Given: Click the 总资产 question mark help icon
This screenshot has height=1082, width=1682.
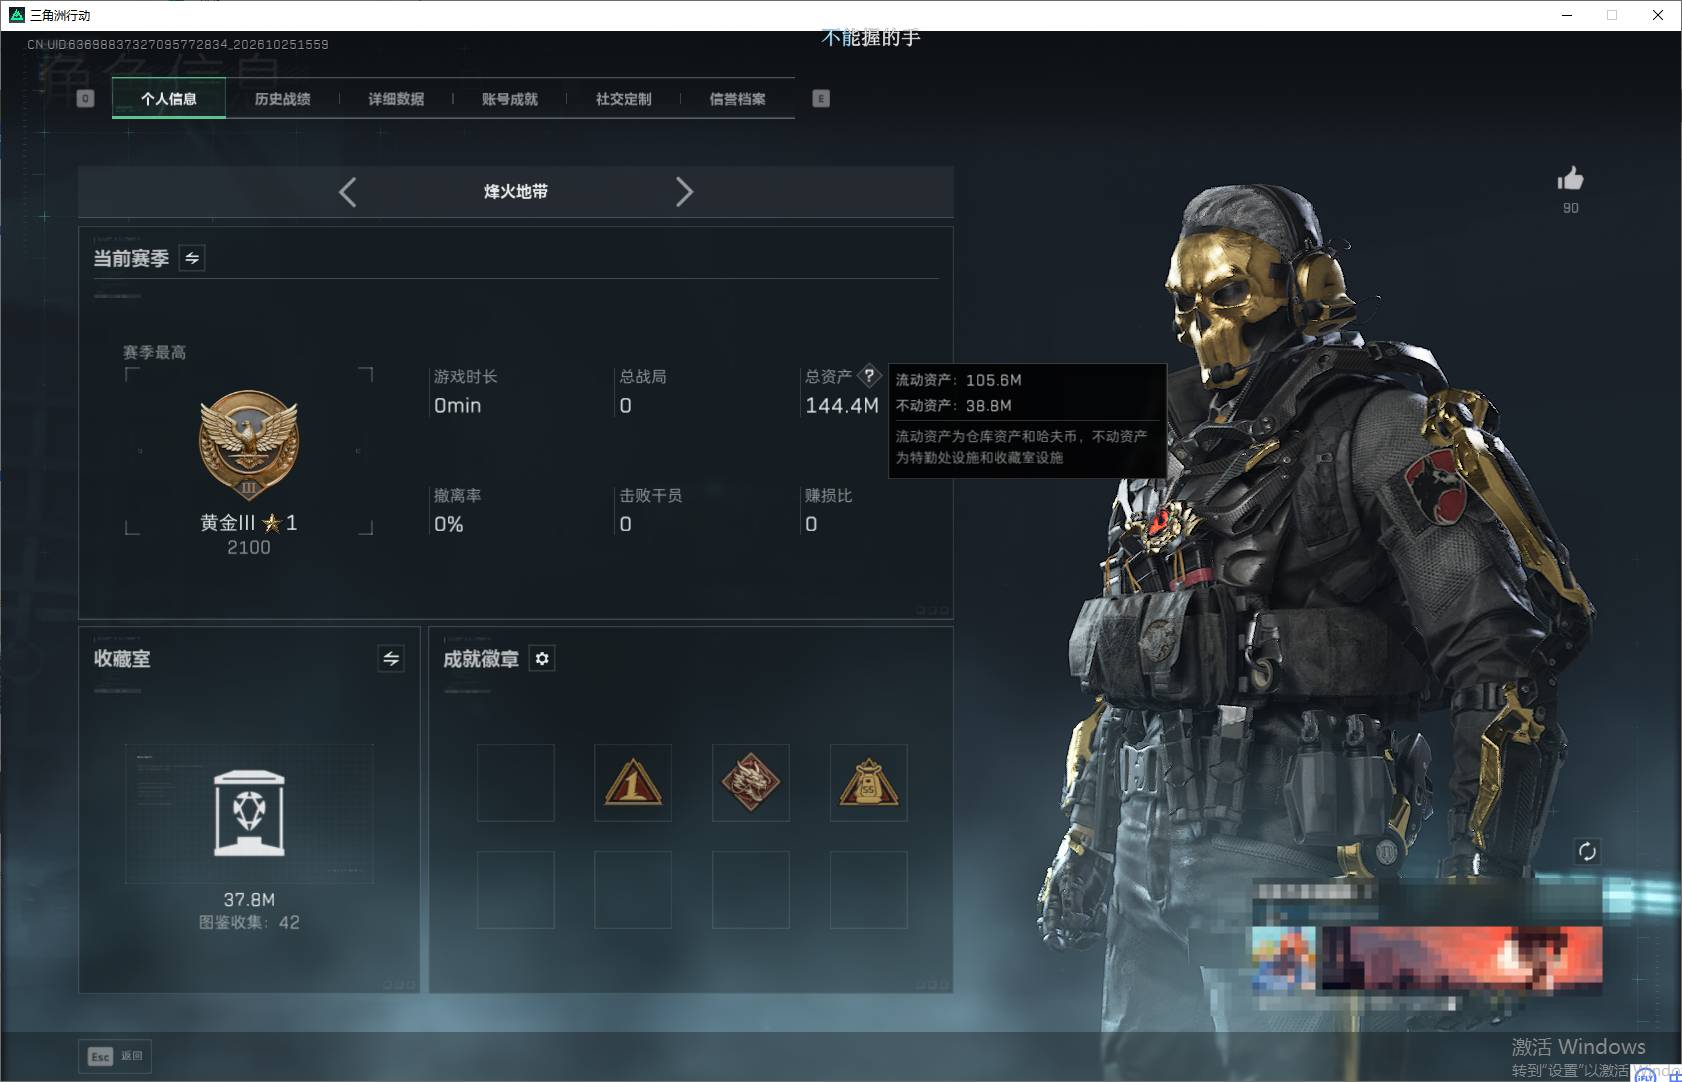Looking at the screenshot, I should click(x=869, y=376).
